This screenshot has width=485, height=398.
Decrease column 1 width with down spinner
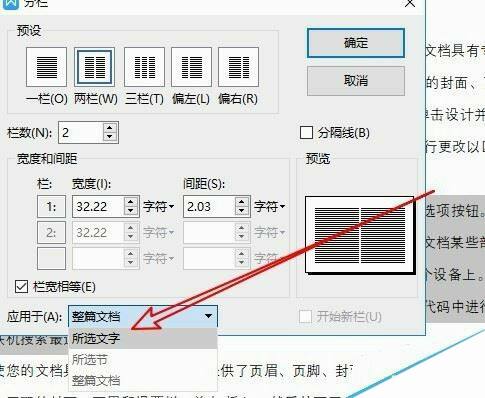tap(131, 211)
